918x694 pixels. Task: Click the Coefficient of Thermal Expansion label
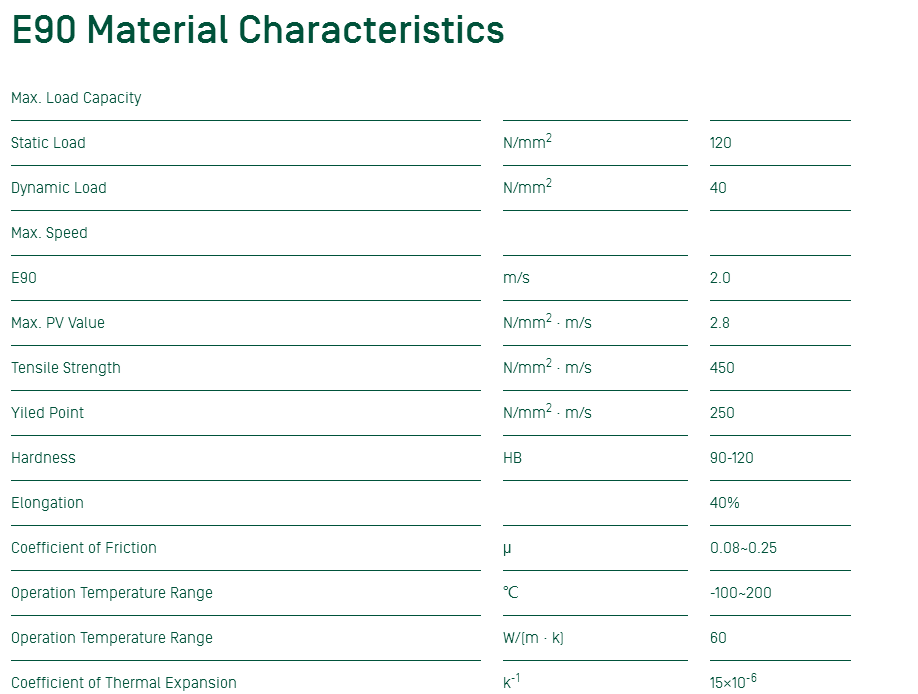click(124, 683)
